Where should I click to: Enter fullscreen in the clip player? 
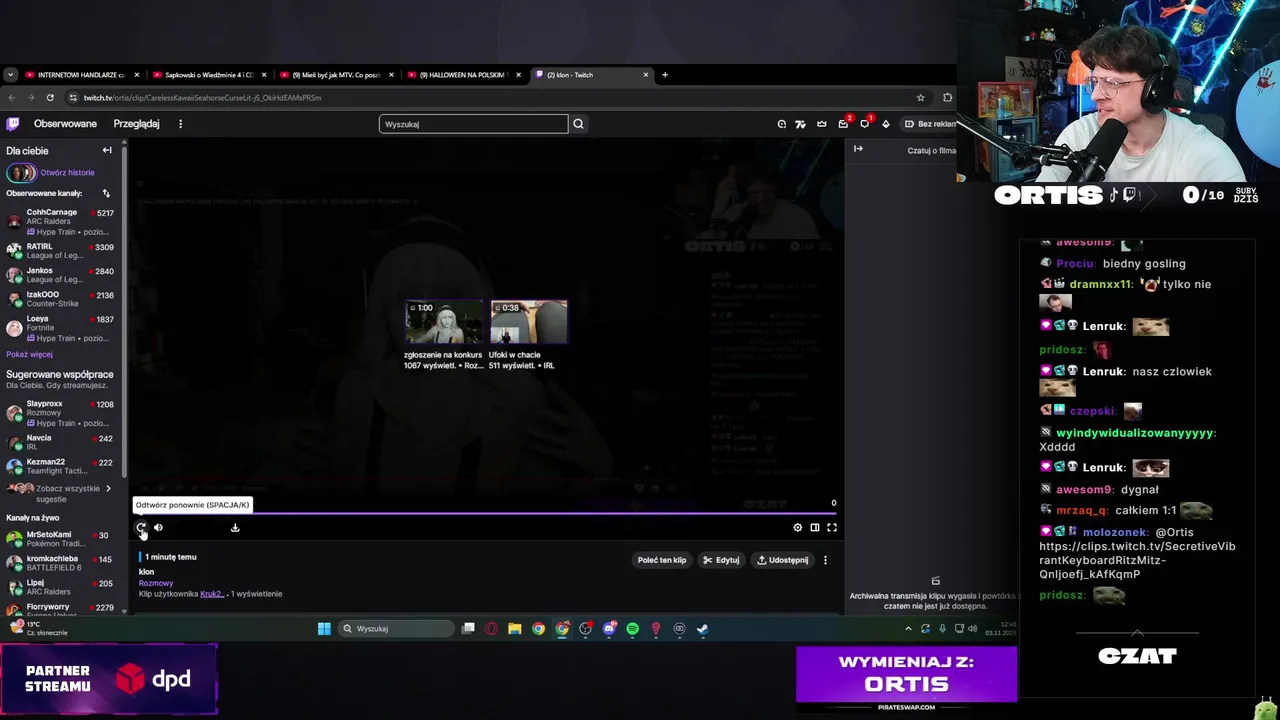click(x=831, y=527)
